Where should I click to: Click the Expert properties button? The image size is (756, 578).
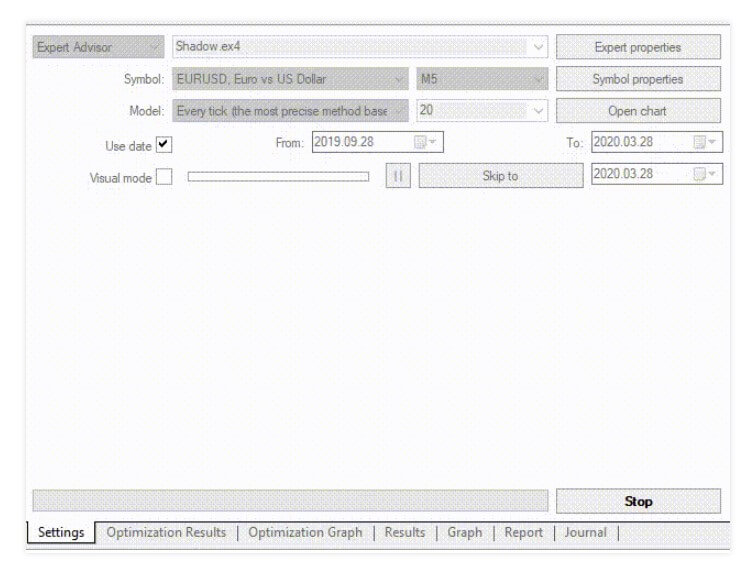pyautogui.click(x=638, y=47)
